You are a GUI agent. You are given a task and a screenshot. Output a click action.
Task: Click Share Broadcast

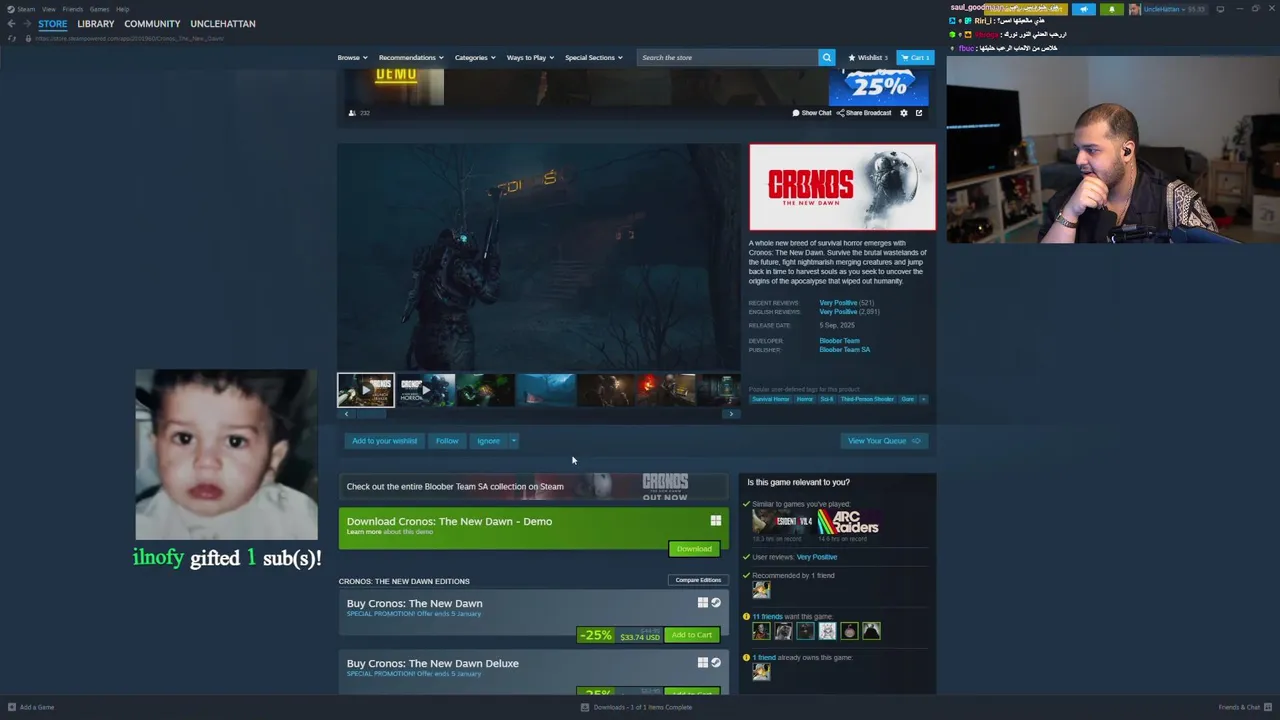coord(864,113)
